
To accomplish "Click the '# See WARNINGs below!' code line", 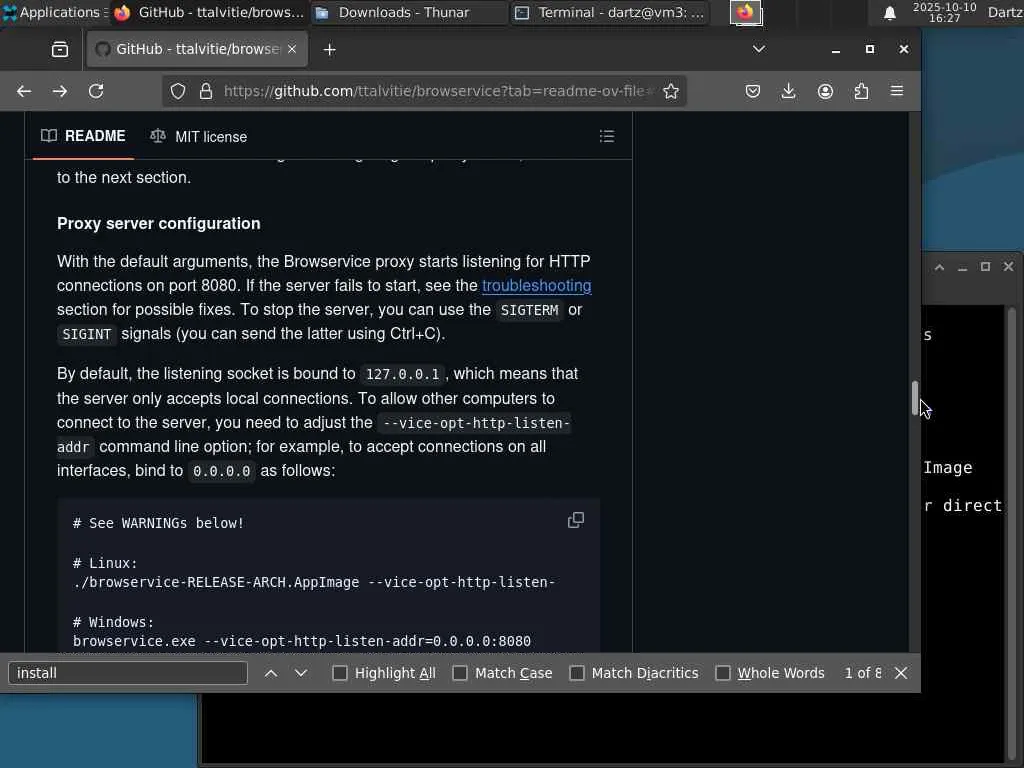I will click(158, 523).
